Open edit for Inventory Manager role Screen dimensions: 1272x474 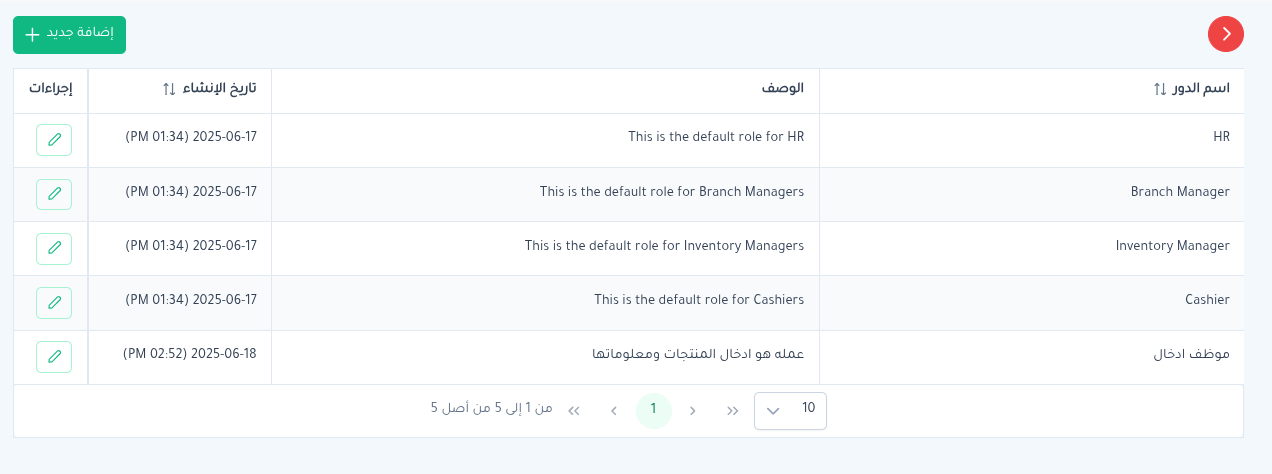(54, 247)
